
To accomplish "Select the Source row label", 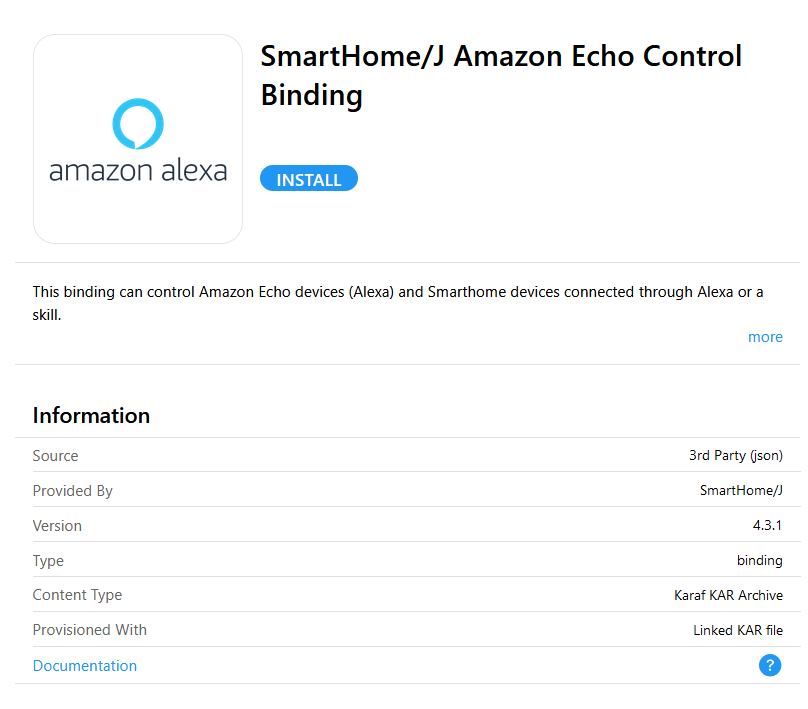I will [55, 456].
